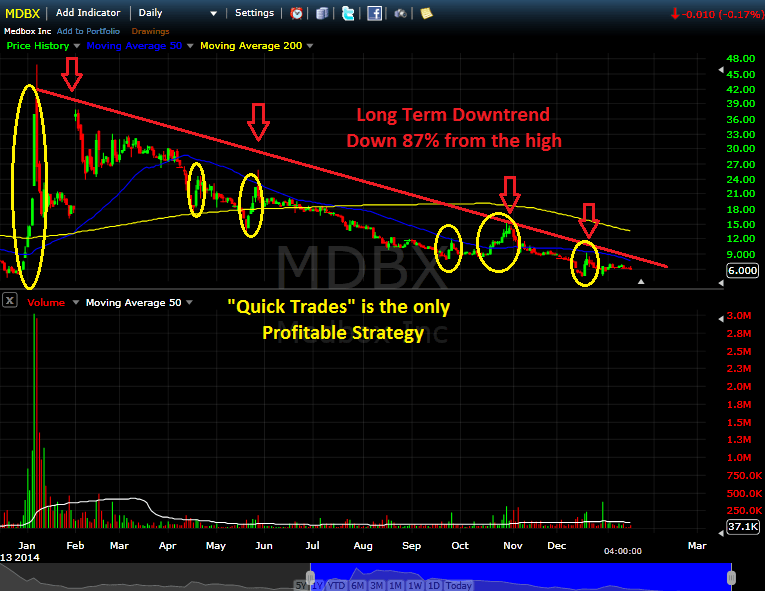
Task: Select the 1D range button
Action: tap(434, 585)
